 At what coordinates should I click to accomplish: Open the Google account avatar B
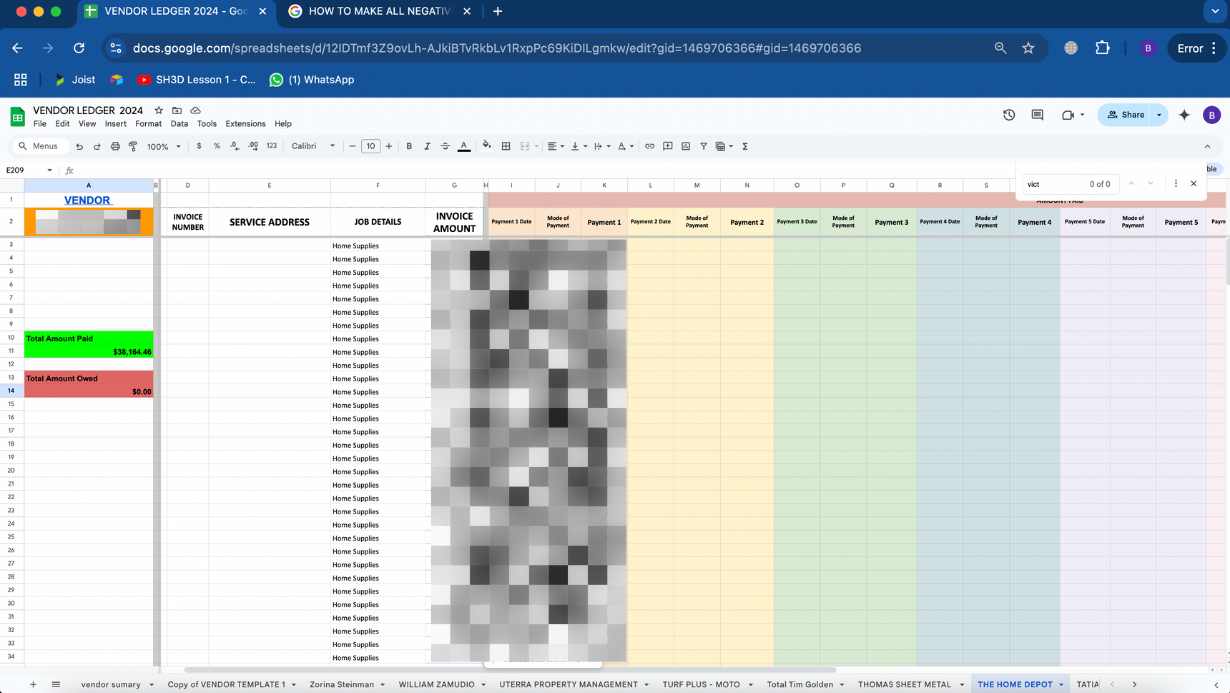pyautogui.click(x=1212, y=115)
